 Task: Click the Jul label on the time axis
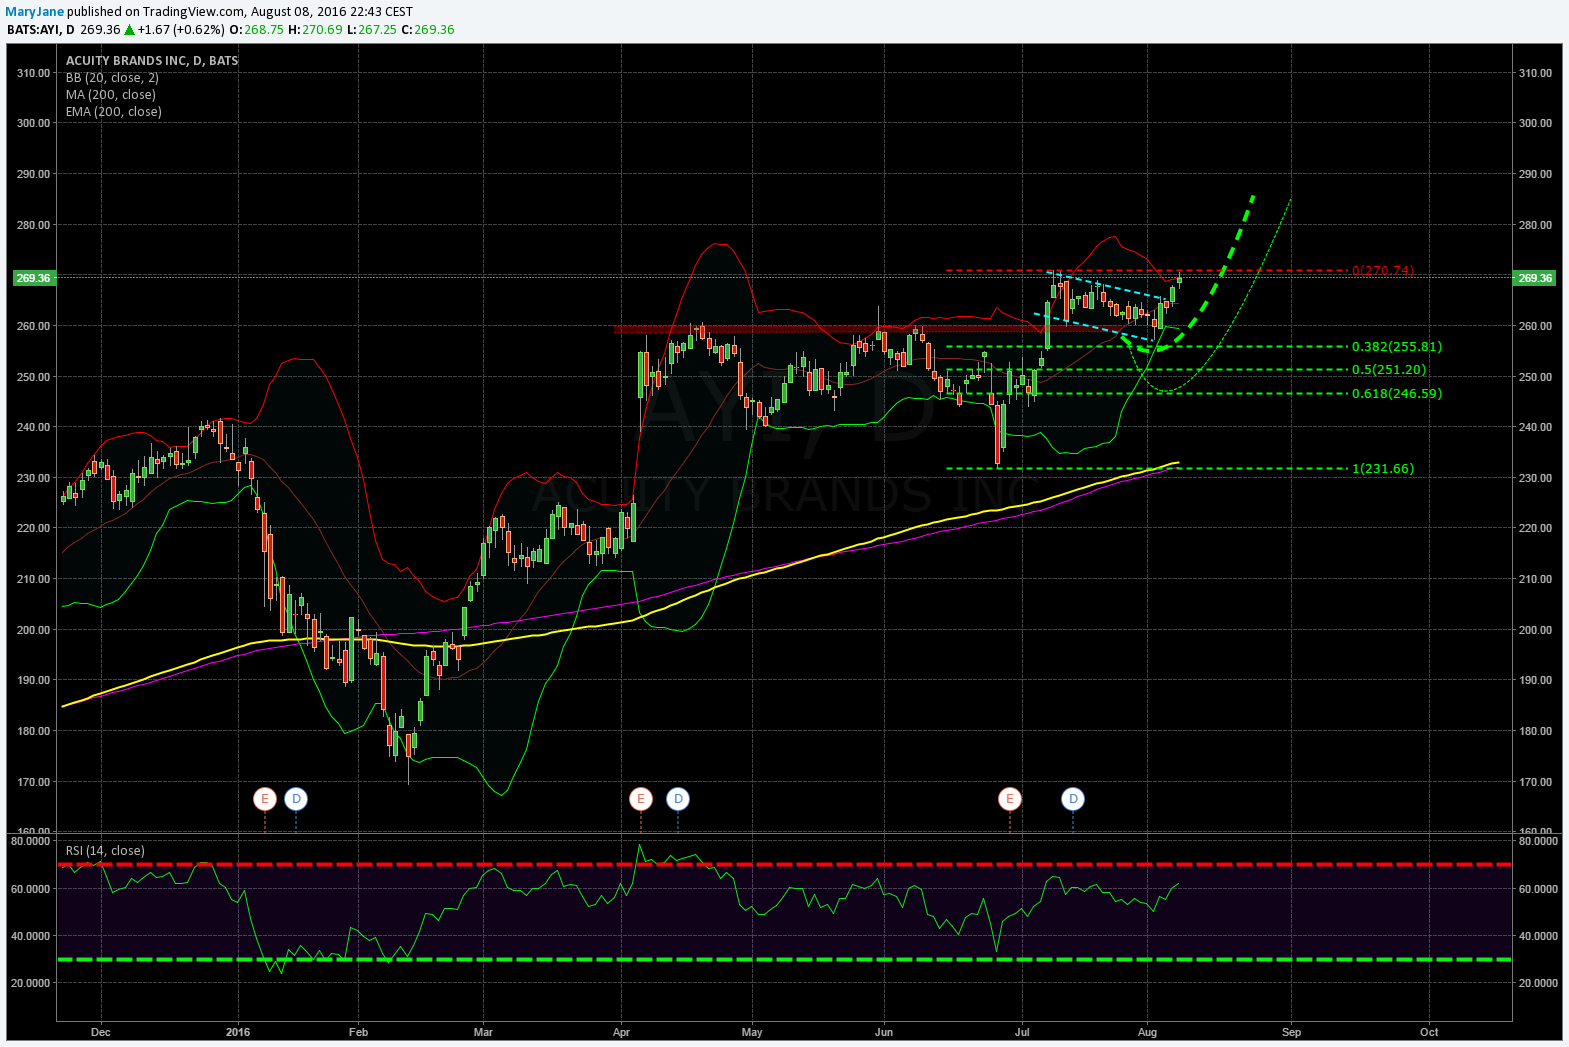tap(1022, 1032)
